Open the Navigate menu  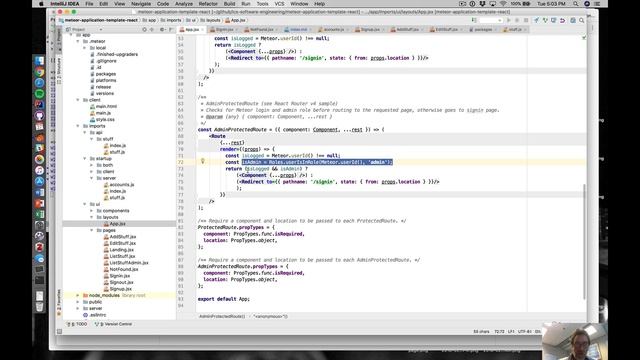tap(141, 4)
